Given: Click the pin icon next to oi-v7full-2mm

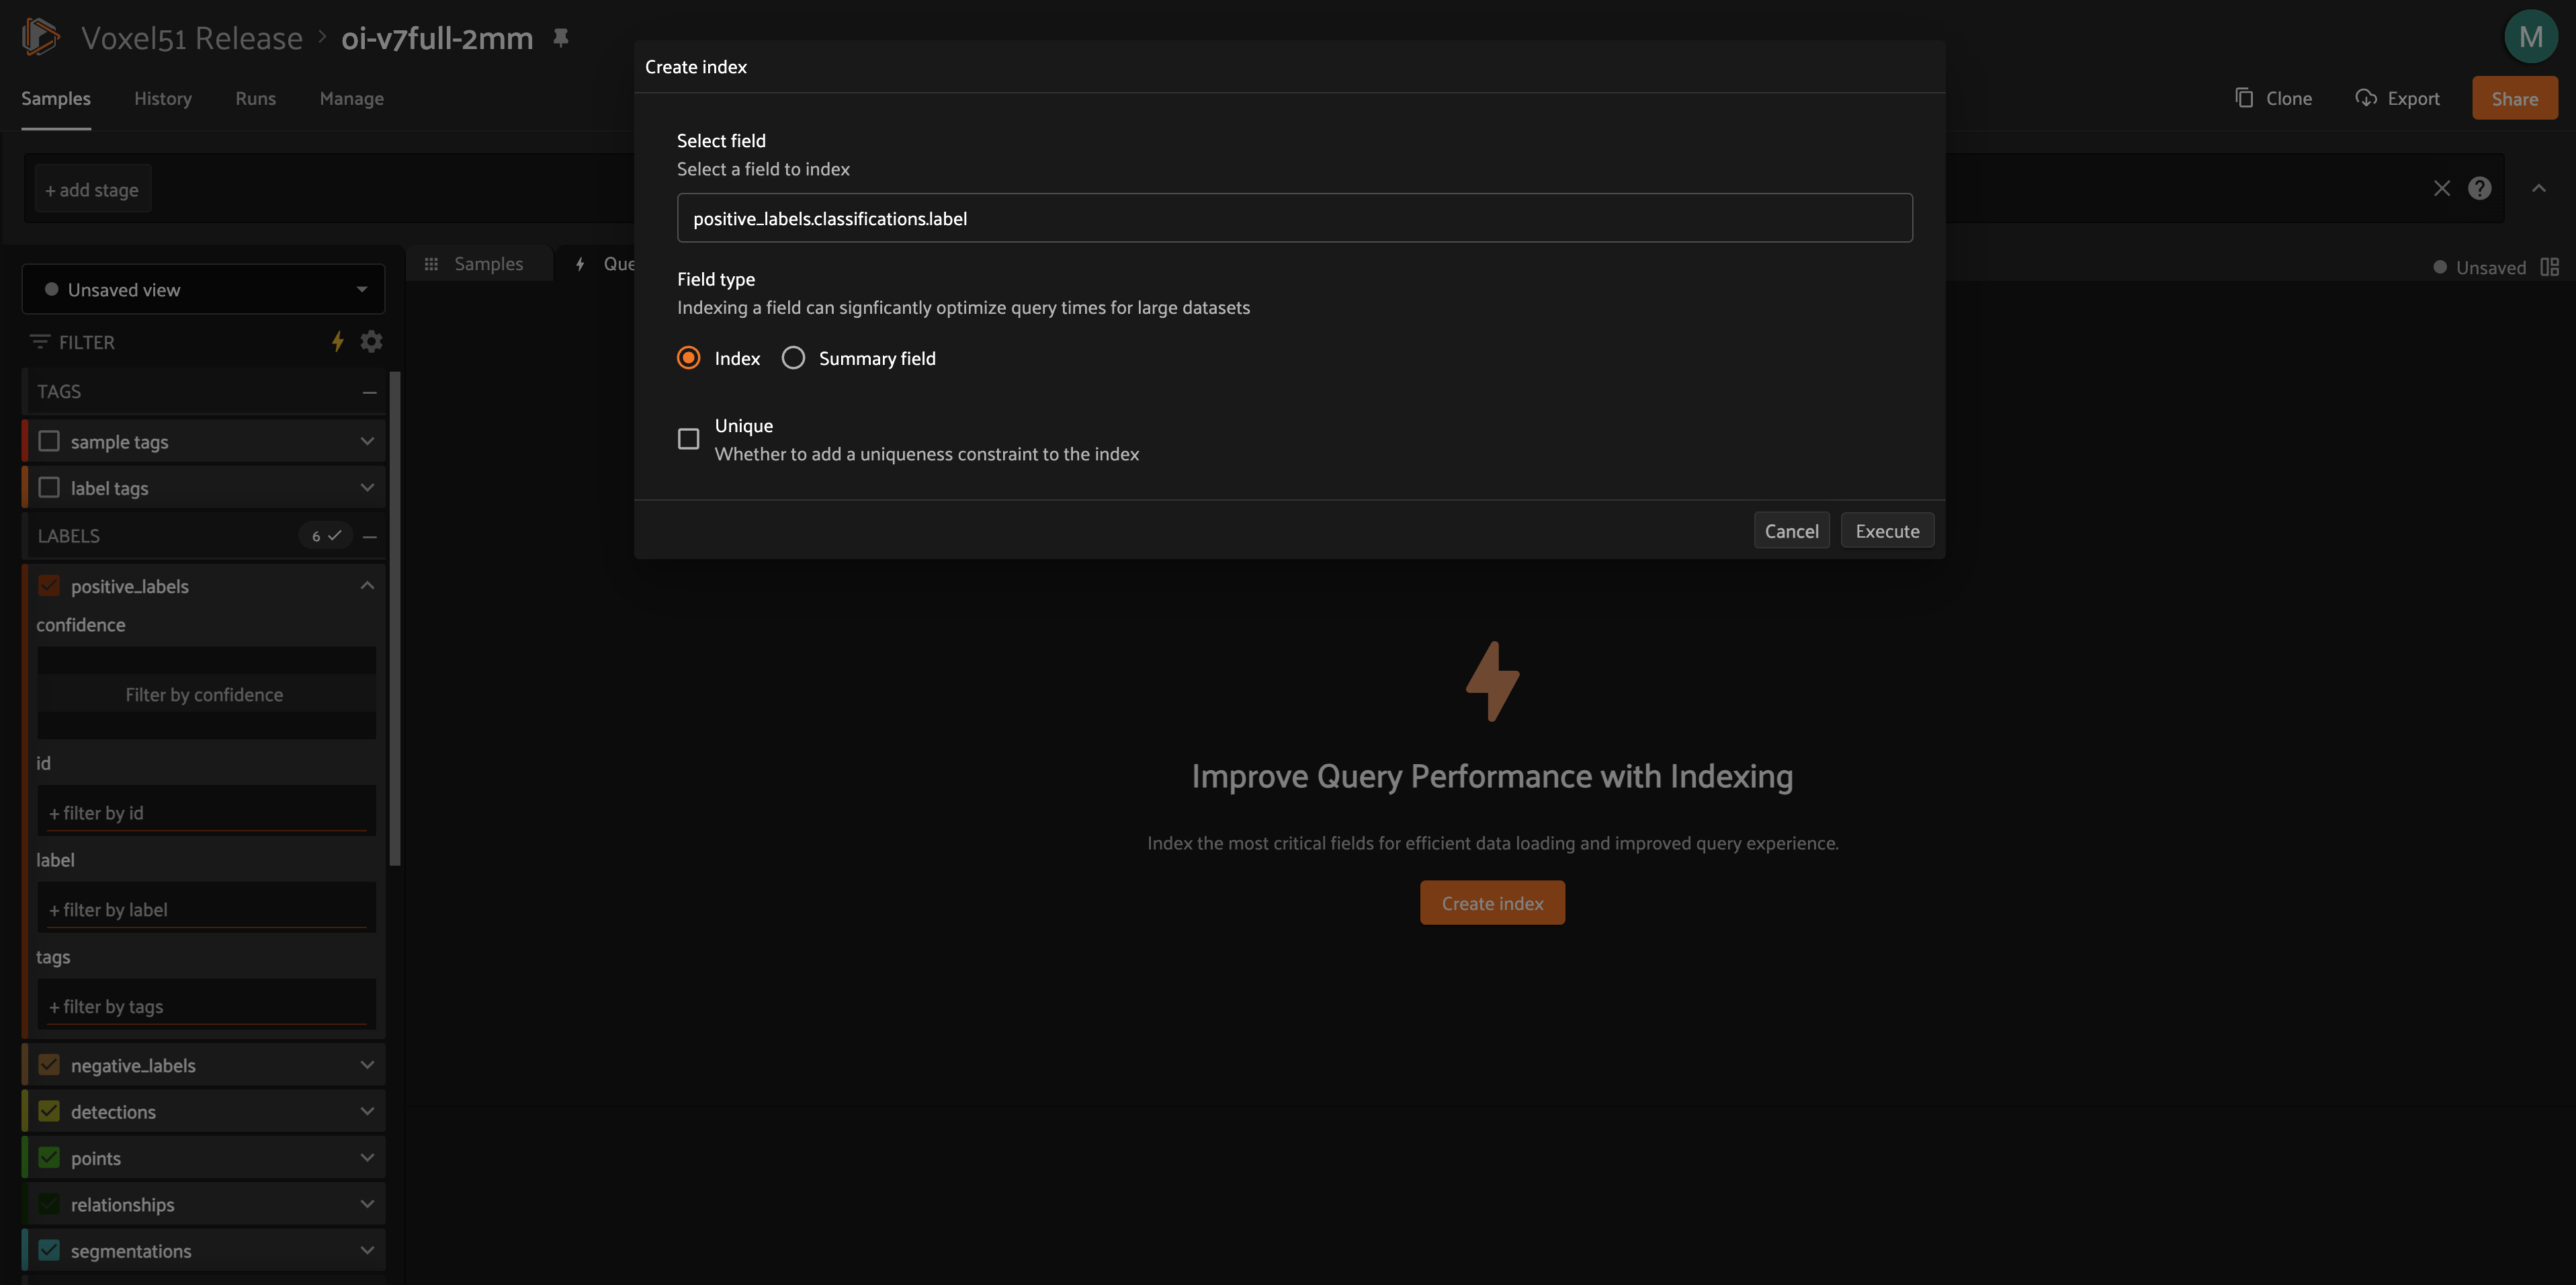Looking at the screenshot, I should click(x=561, y=38).
